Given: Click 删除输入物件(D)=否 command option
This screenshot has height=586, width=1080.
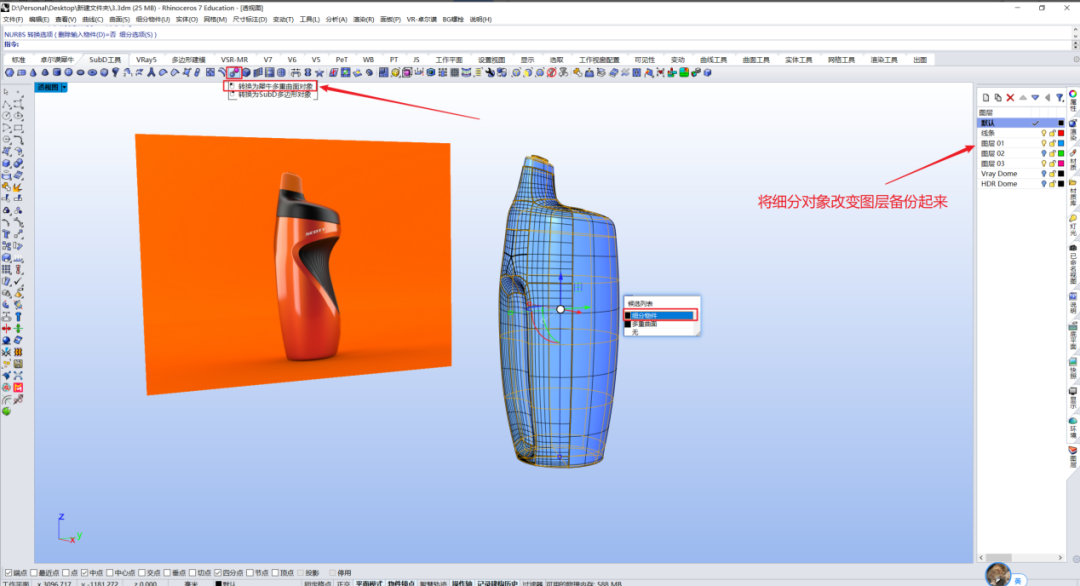Looking at the screenshot, I should pos(85,34).
